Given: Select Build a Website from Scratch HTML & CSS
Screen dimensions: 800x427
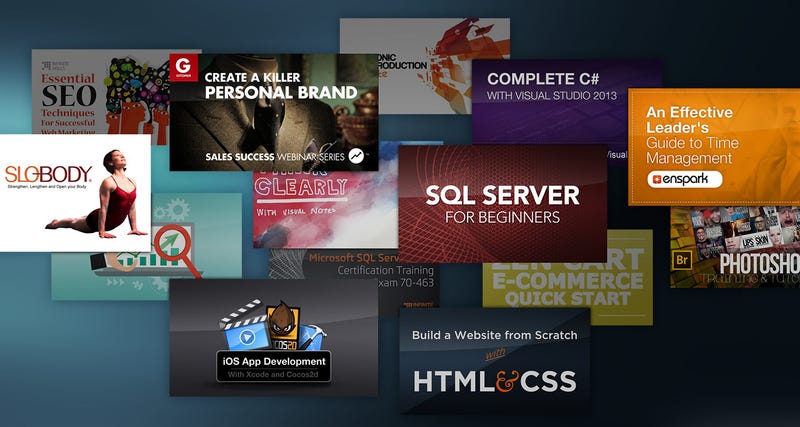Looking at the screenshot, I should pyautogui.click(x=495, y=360).
